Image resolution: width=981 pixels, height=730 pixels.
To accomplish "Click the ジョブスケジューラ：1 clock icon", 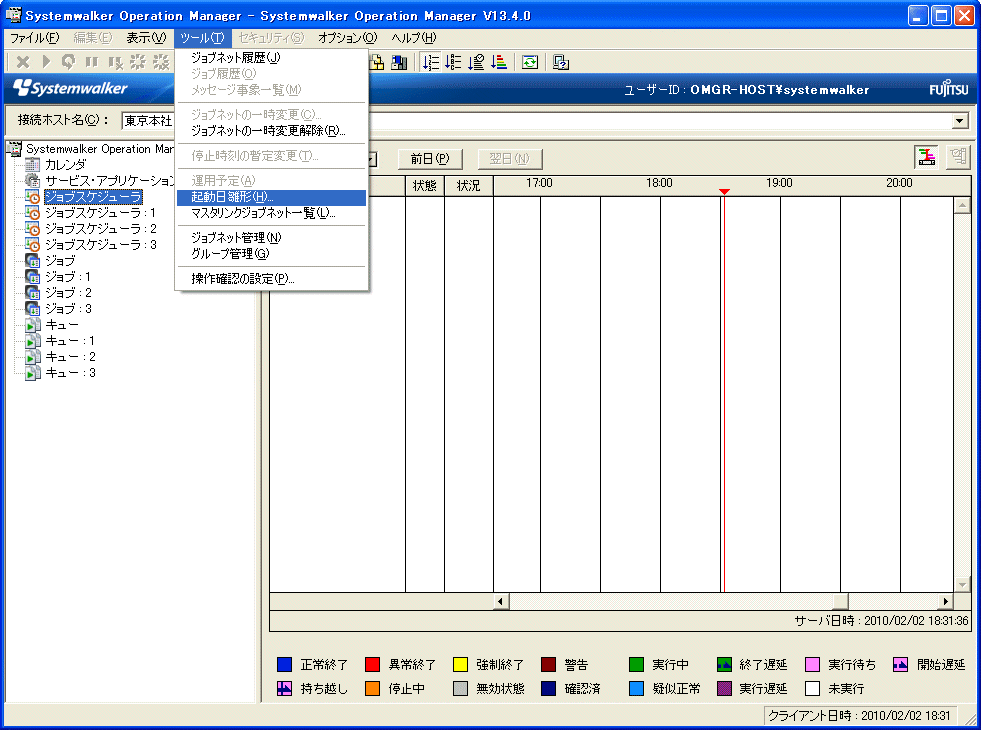I will pyautogui.click(x=33, y=213).
